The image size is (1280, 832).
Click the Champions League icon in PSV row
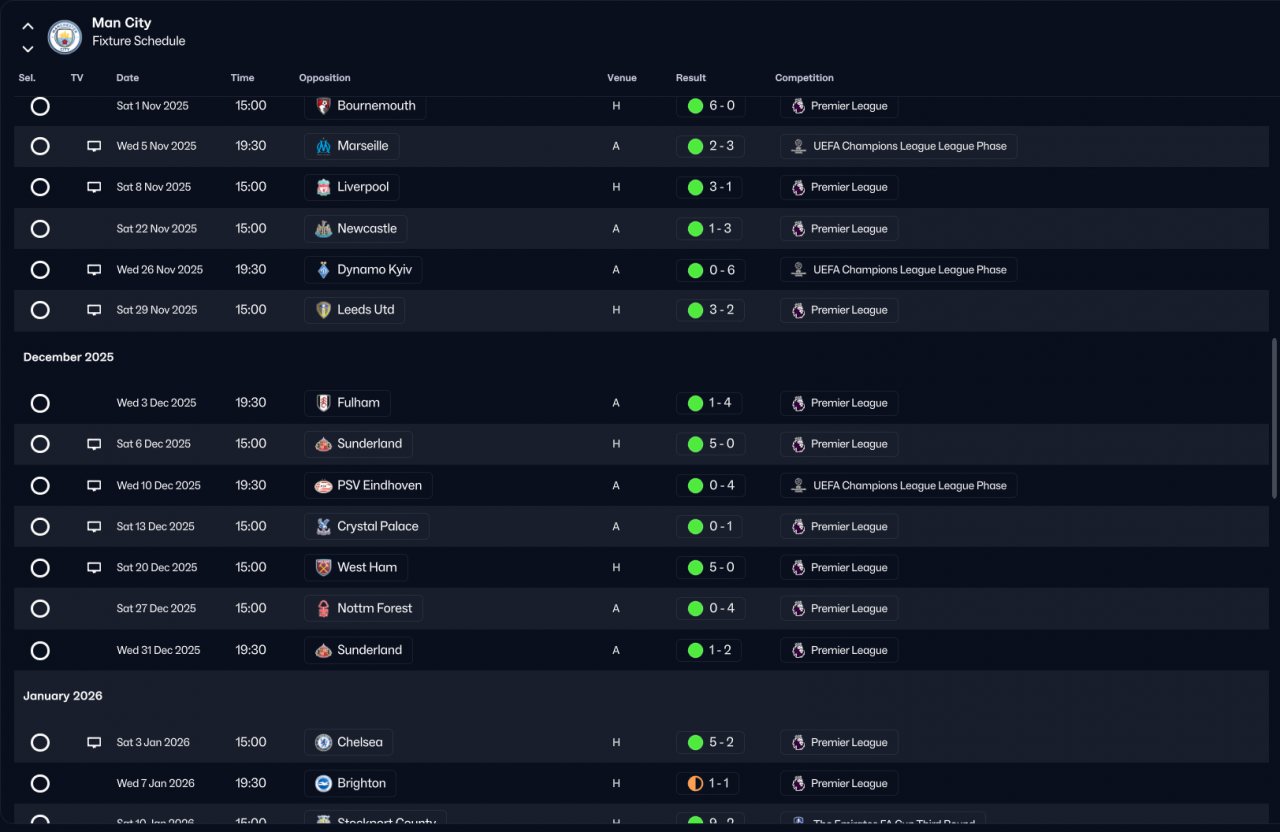click(x=798, y=486)
